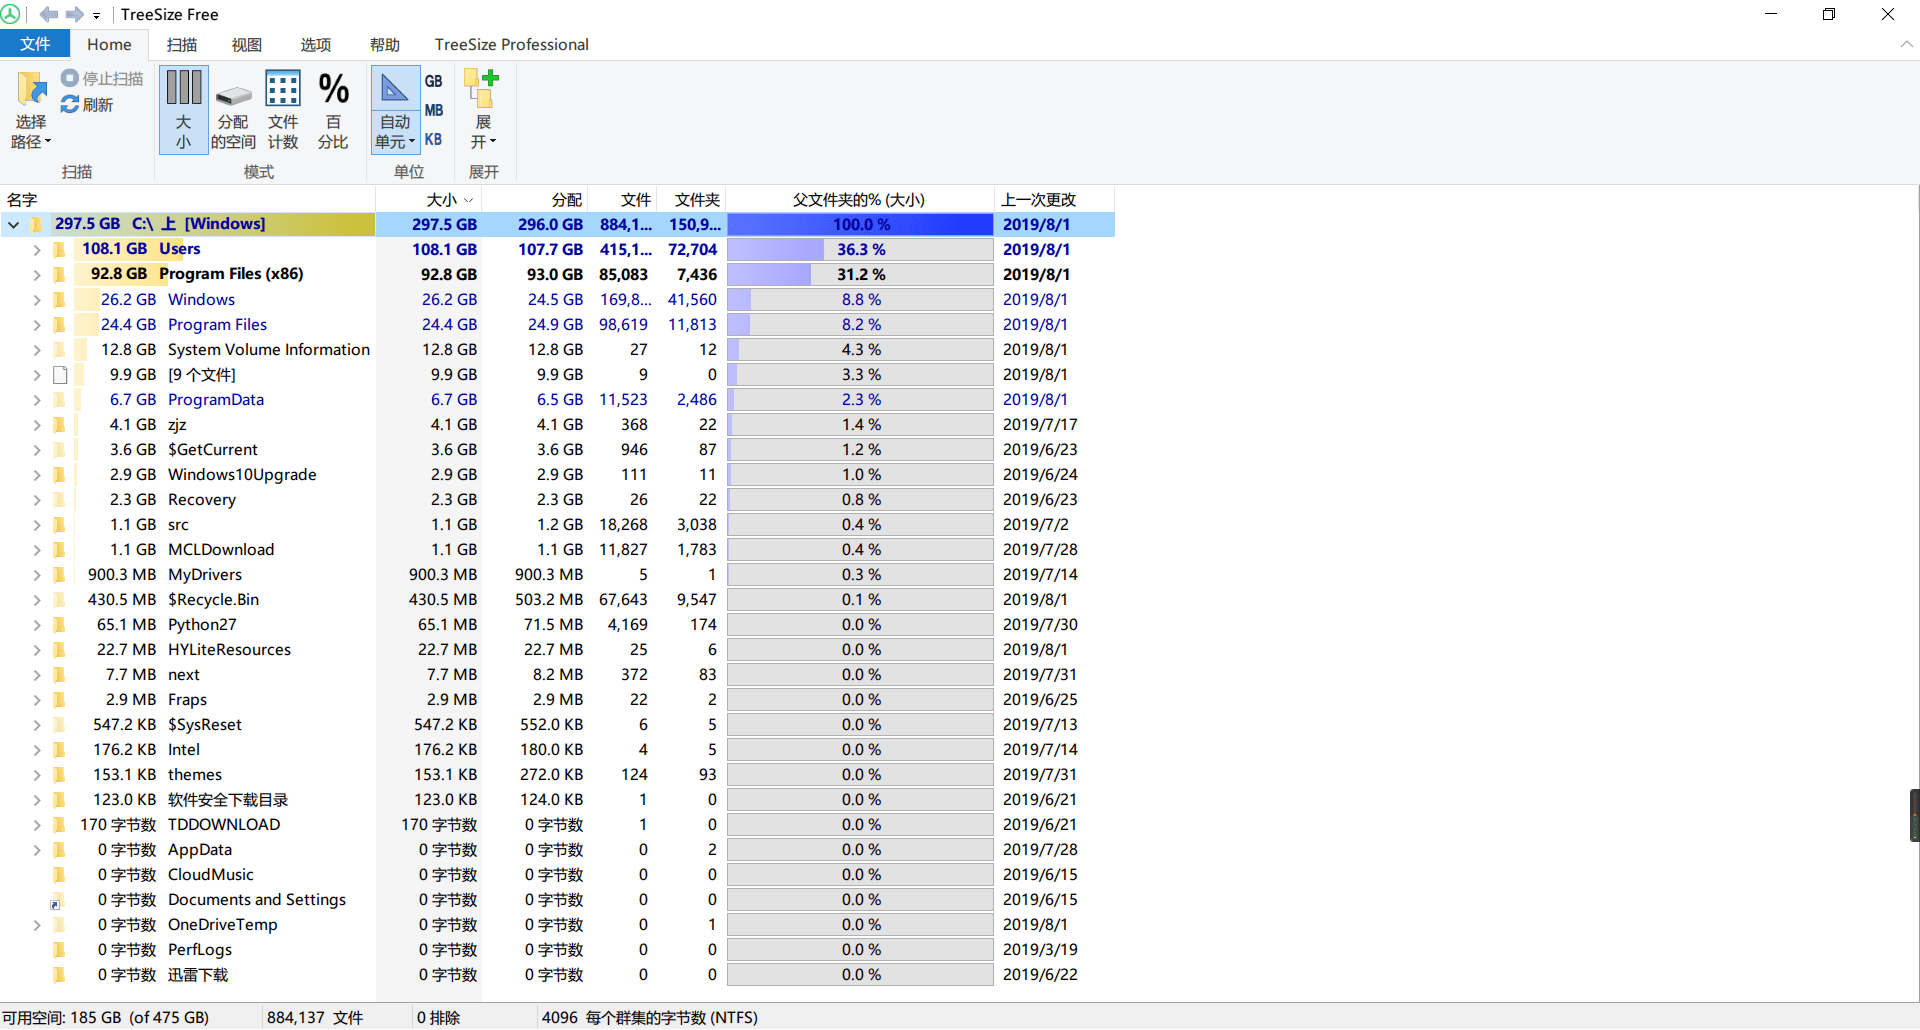Click the Windows folder percentage bar
Image resolution: width=1920 pixels, height=1030 pixels.
860,300
